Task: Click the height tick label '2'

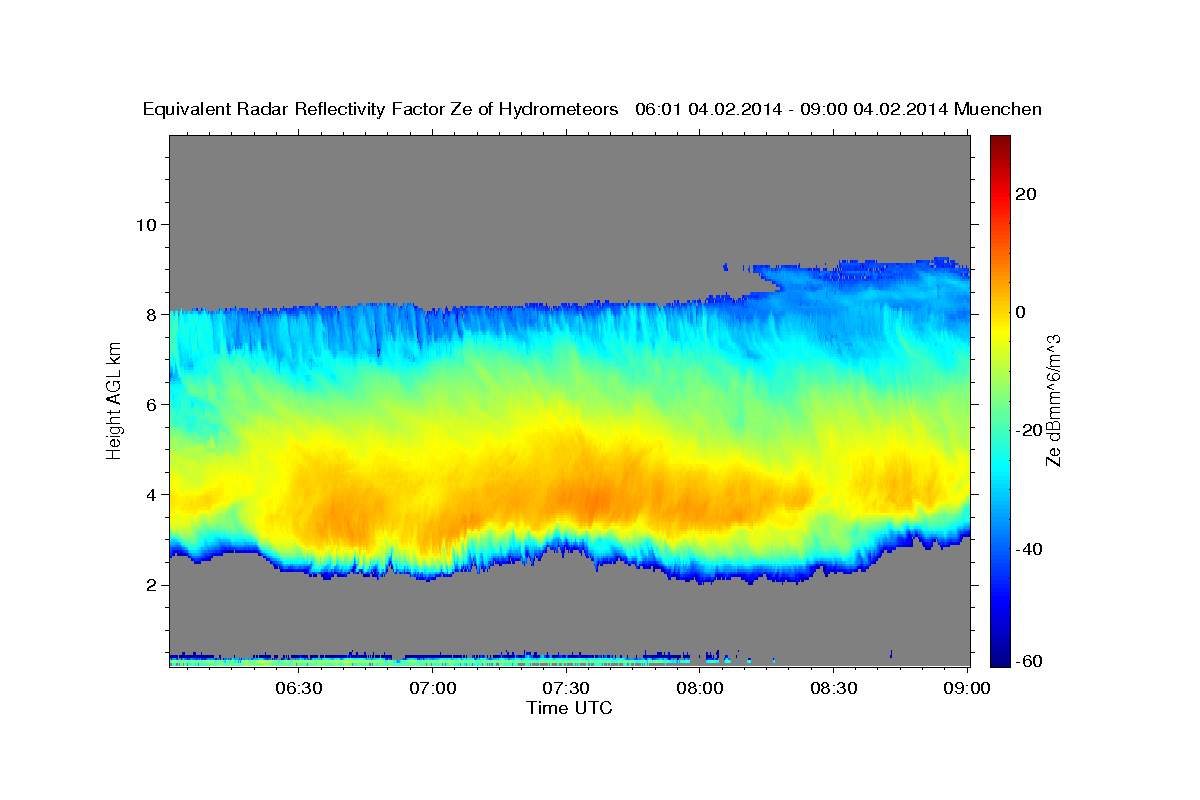Action: click(152, 585)
